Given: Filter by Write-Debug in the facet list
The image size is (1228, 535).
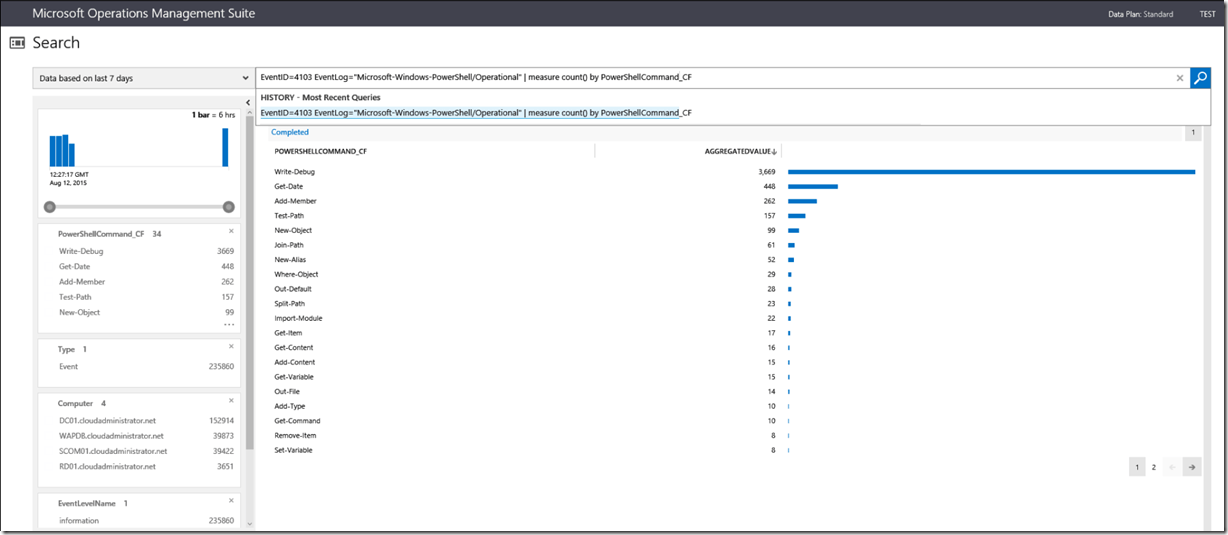Looking at the screenshot, I should pos(81,251).
